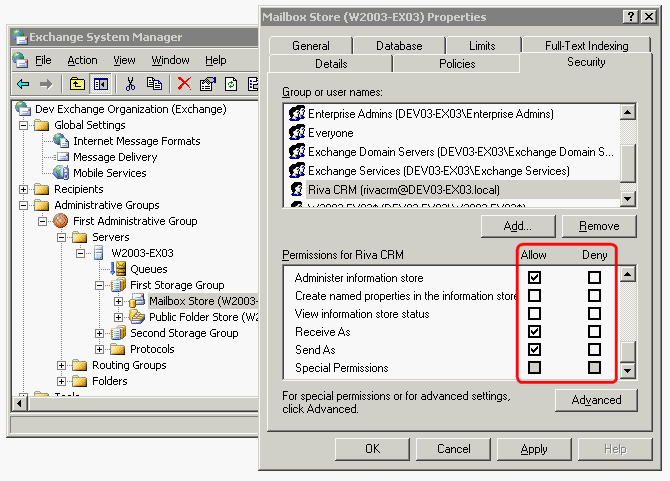
Task: Check Deny for View information store status
Action: (x=594, y=314)
